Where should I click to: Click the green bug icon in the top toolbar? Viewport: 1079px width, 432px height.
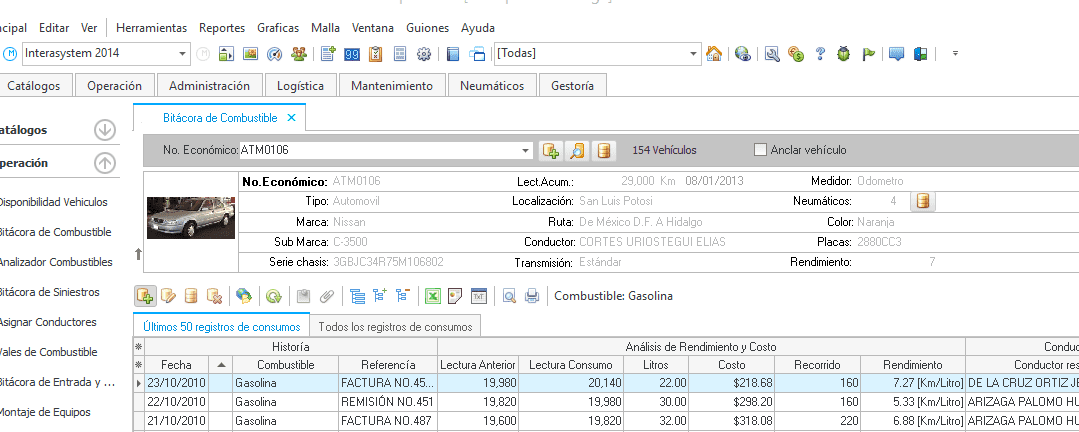click(x=844, y=54)
